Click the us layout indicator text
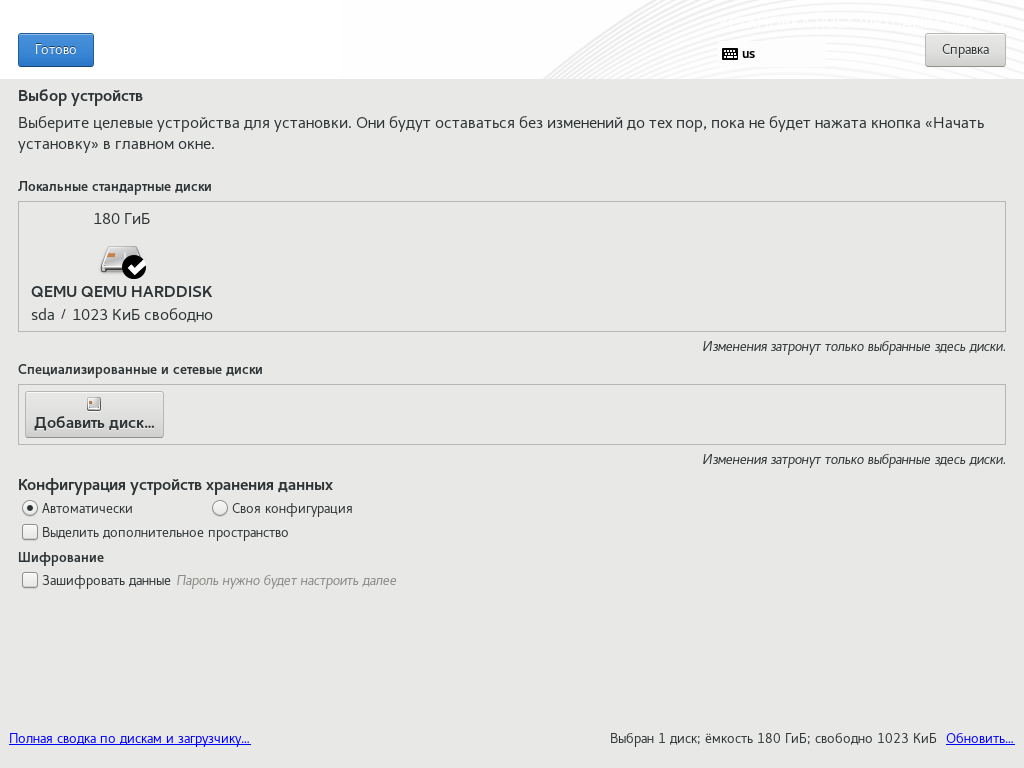Screen dimensions: 1024x768 click(749, 54)
